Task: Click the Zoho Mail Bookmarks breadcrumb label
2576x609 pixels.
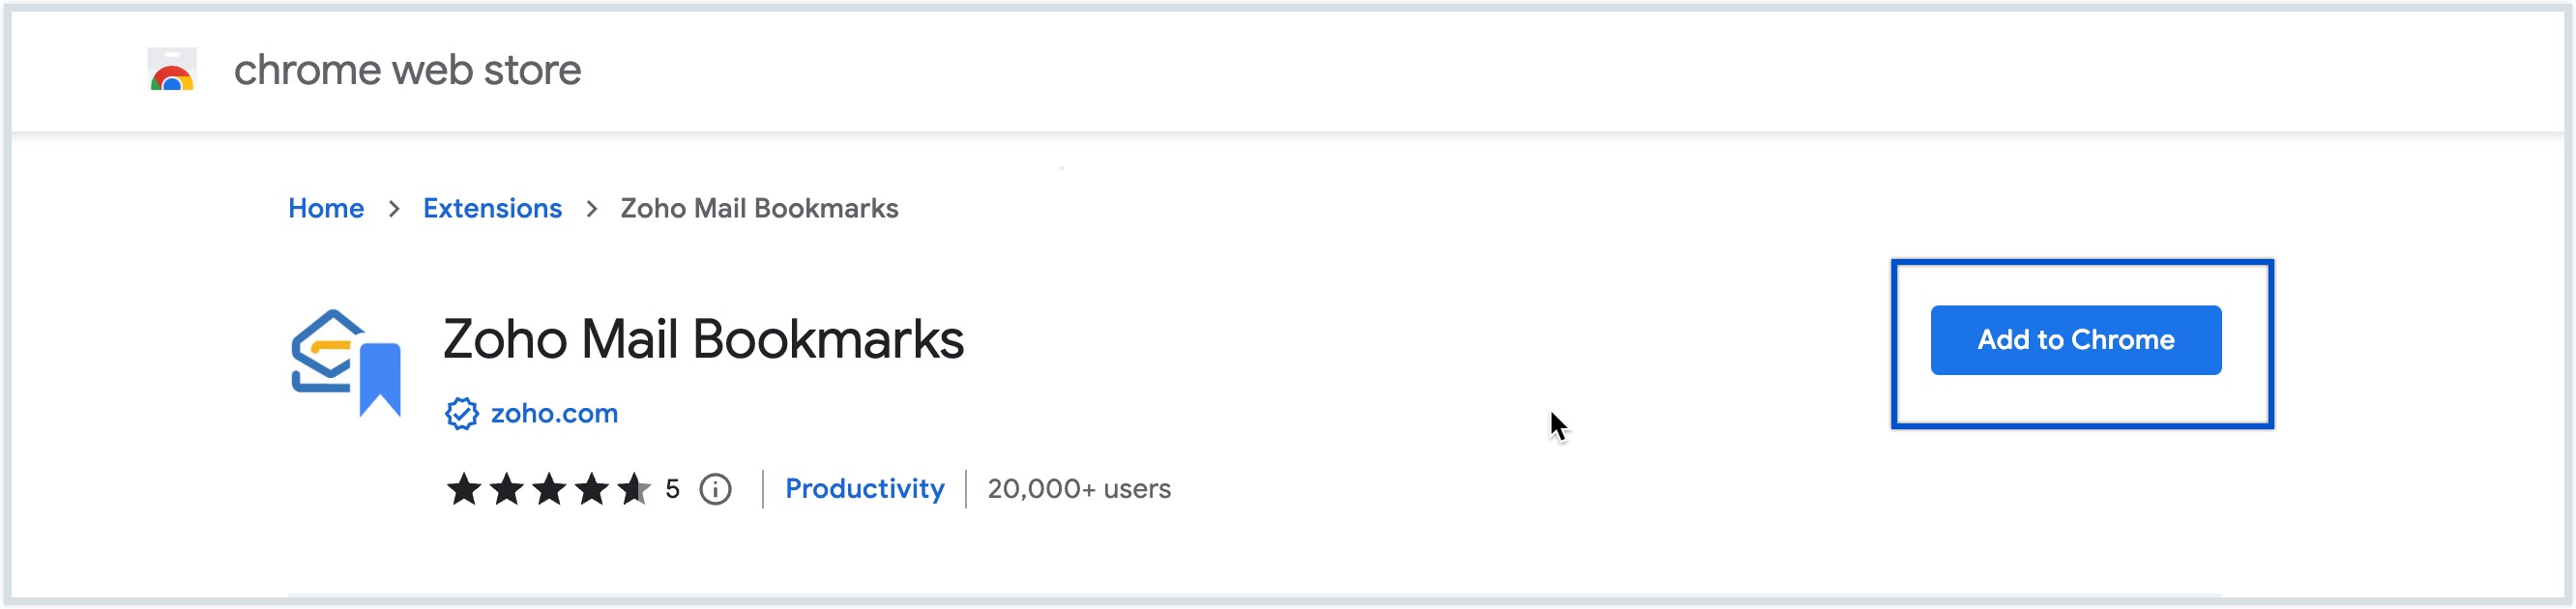Action: pyautogui.click(x=758, y=208)
